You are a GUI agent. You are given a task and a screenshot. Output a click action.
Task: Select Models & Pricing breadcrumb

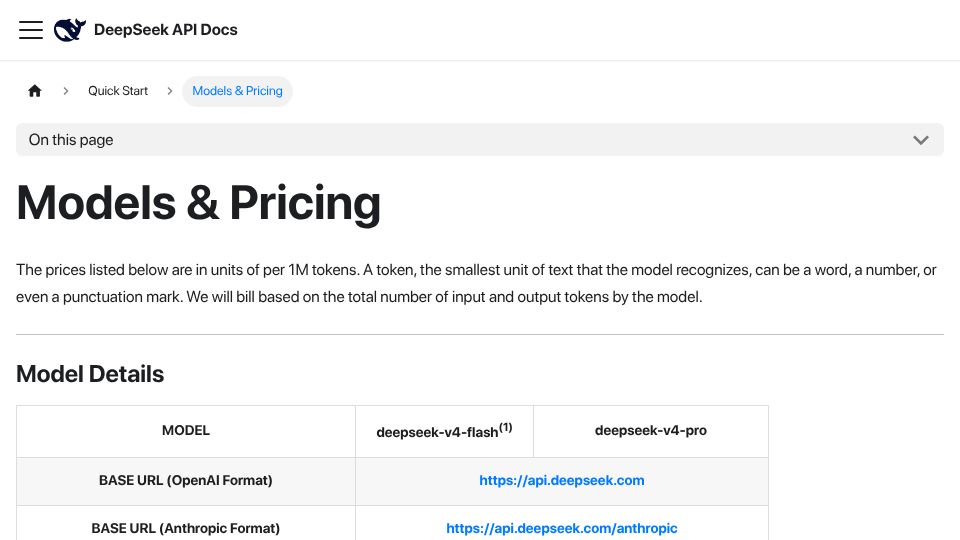click(237, 91)
